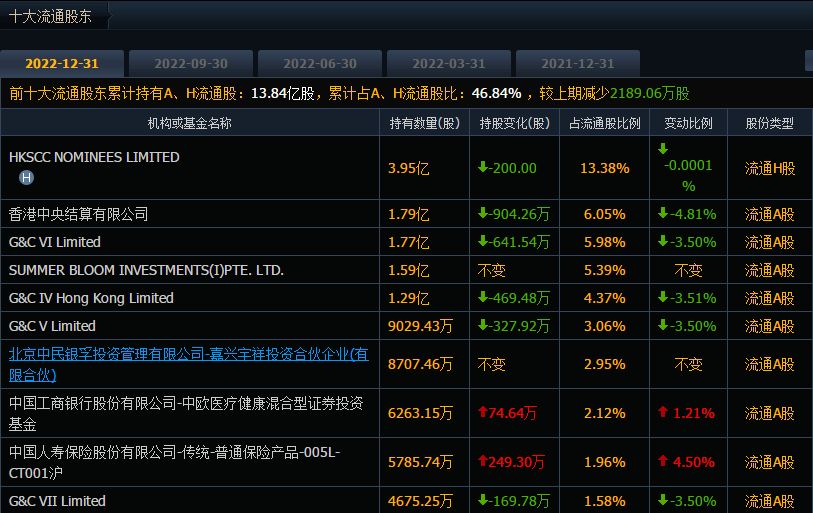This screenshot has width=813, height=513.
Task: Click the -200.00 holding change value
Action: point(507,168)
